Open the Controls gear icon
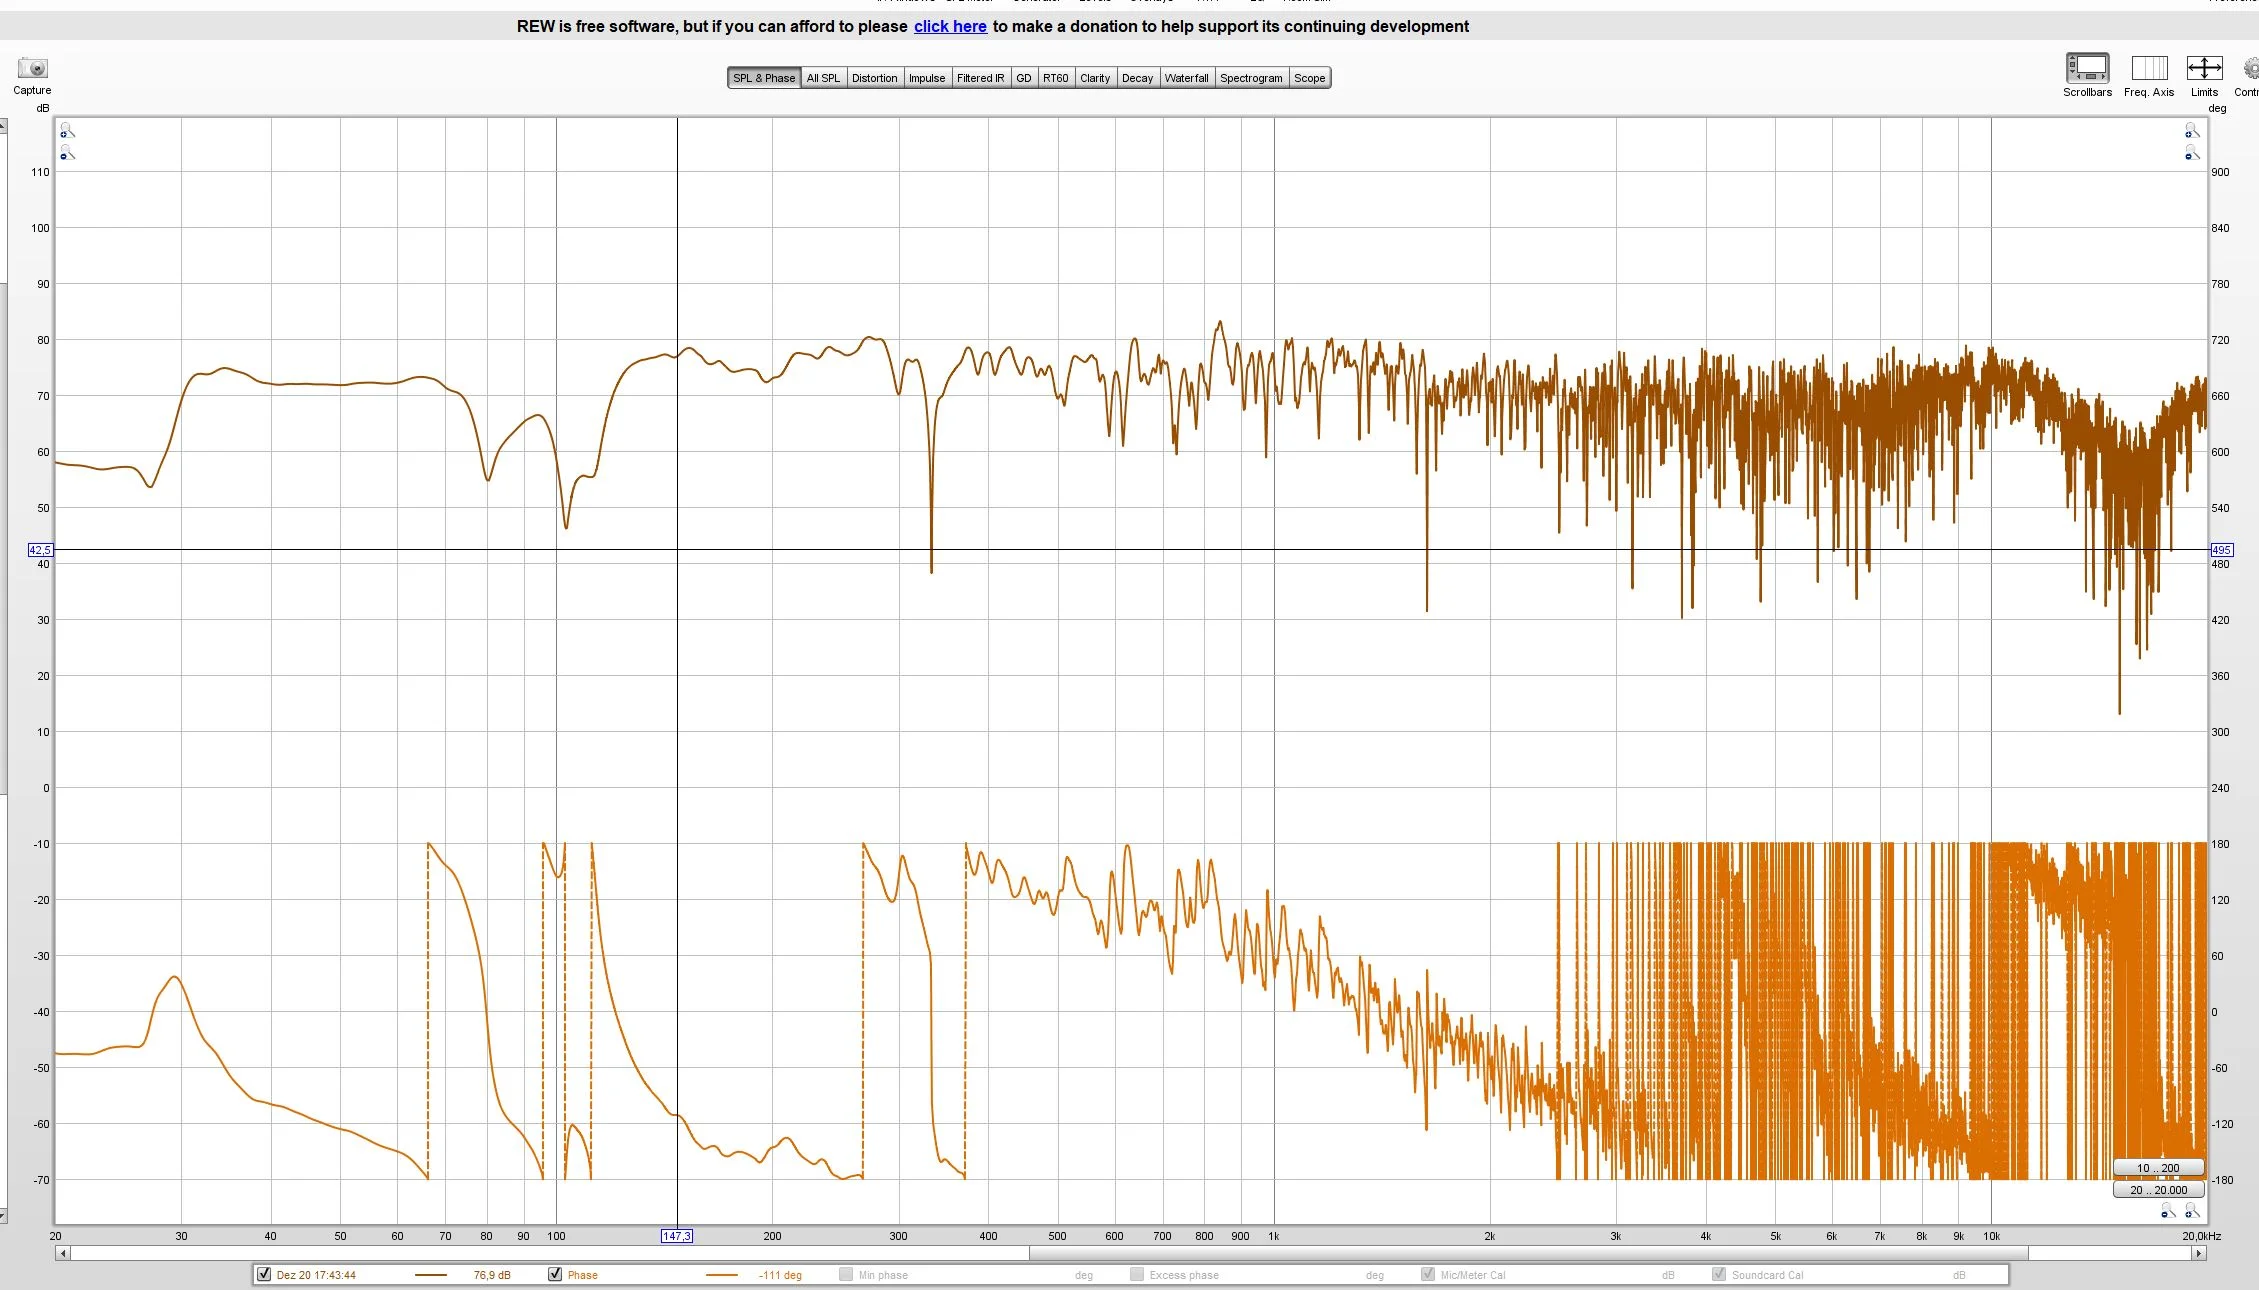 [2251, 68]
